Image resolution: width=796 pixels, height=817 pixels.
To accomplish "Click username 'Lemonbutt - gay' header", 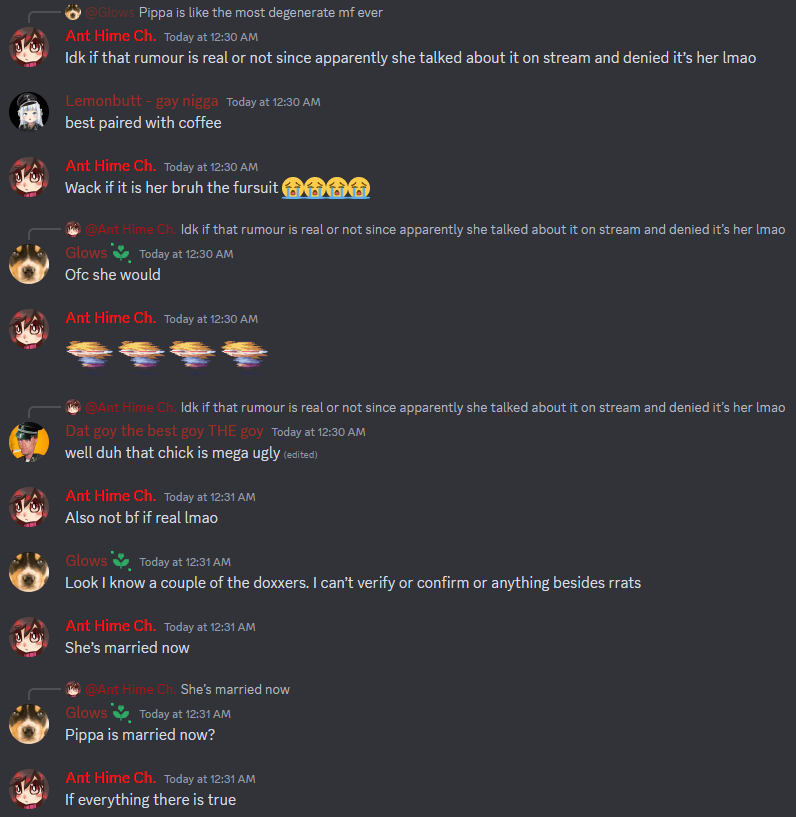I will 142,101.
